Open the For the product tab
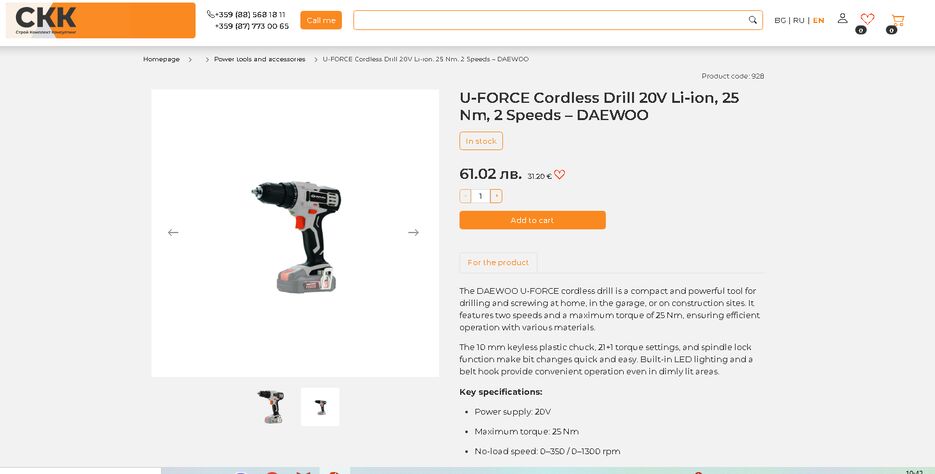This screenshot has width=935, height=474. [498, 262]
